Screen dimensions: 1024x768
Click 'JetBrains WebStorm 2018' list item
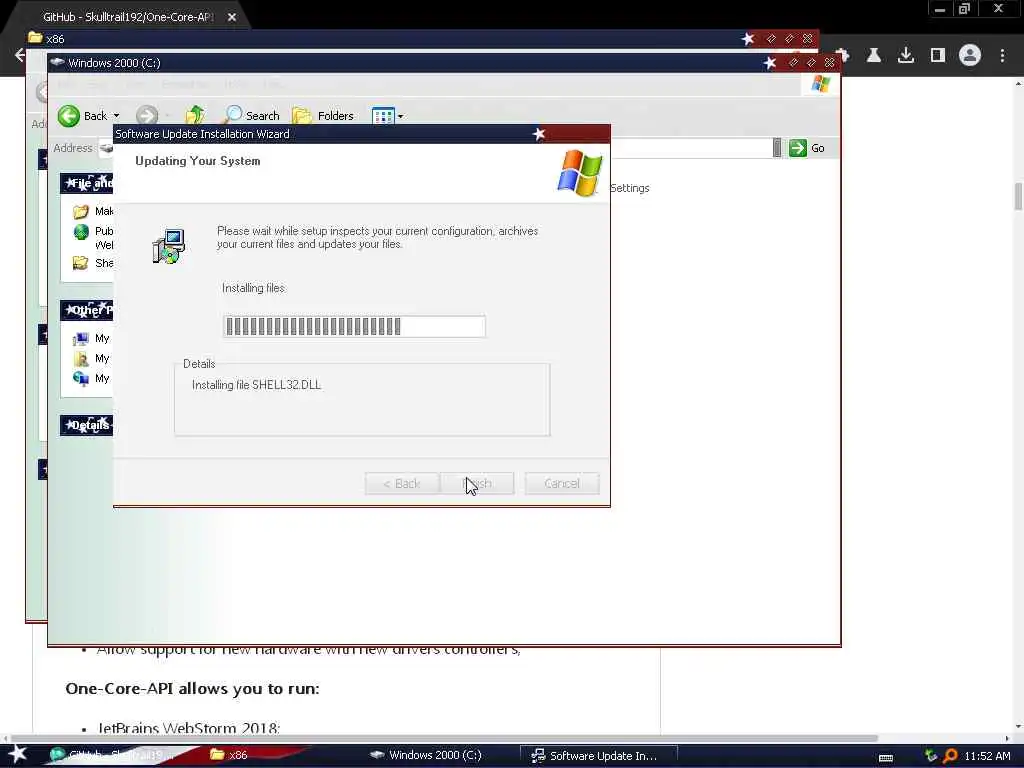click(189, 728)
